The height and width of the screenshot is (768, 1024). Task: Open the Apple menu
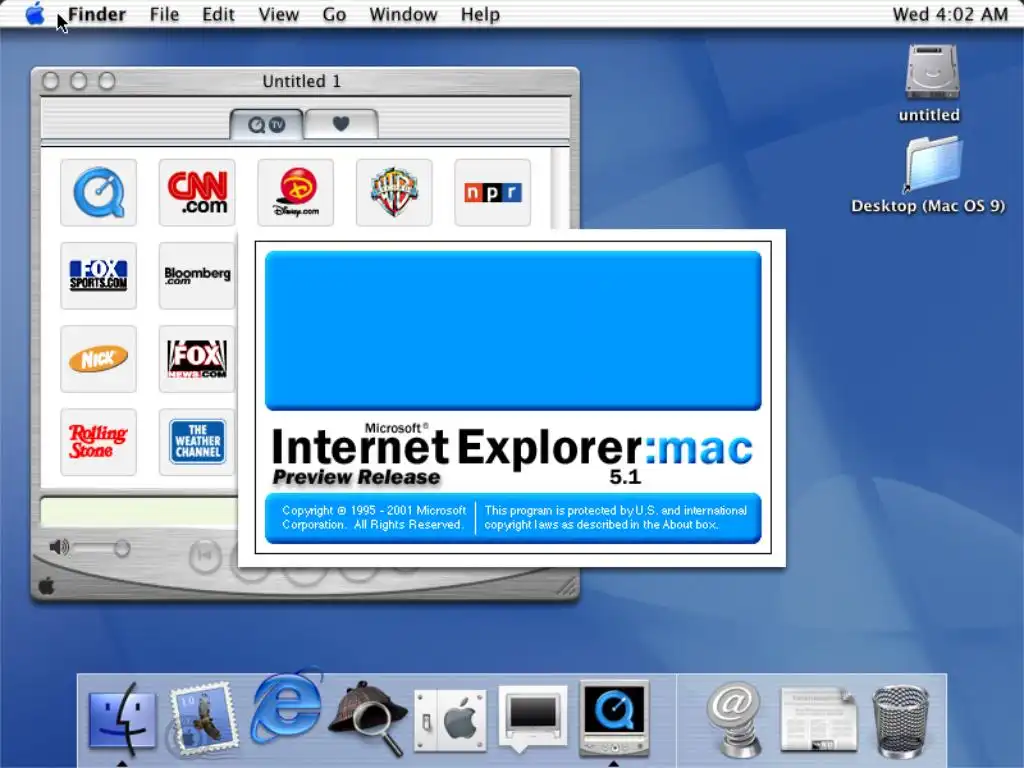coord(35,14)
